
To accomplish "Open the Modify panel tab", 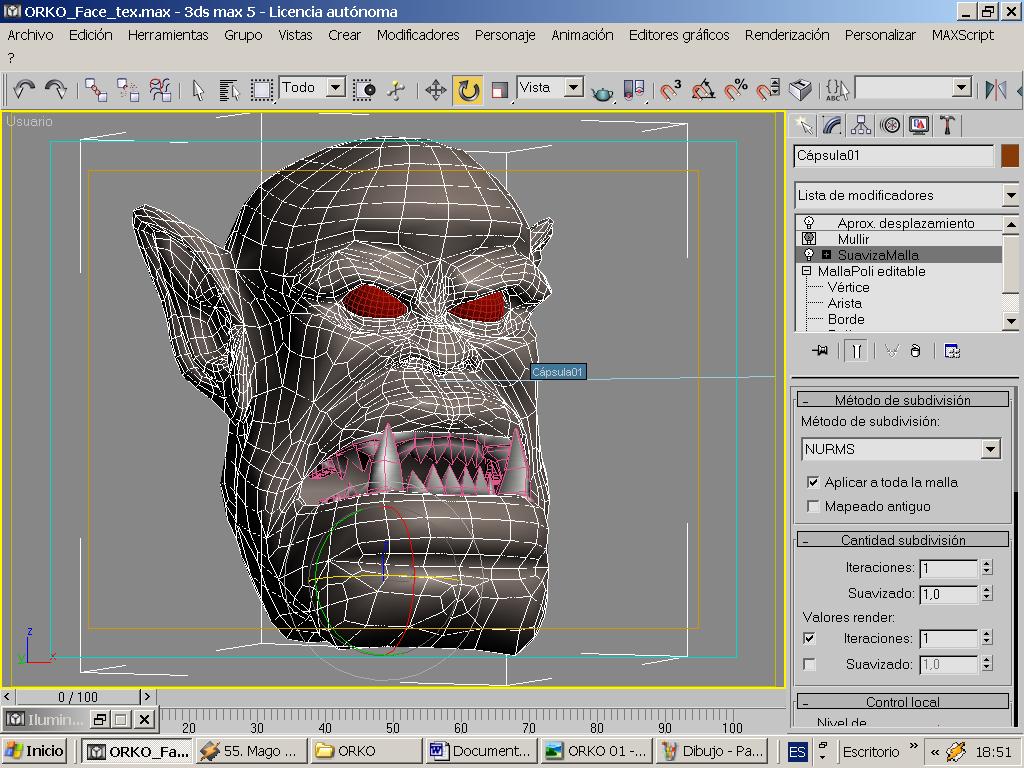I will (x=832, y=125).
